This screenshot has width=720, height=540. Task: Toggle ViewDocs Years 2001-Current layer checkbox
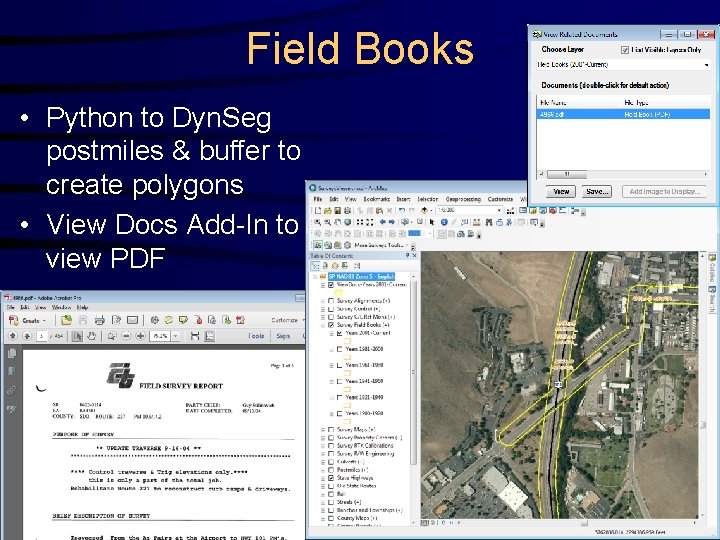click(331, 285)
